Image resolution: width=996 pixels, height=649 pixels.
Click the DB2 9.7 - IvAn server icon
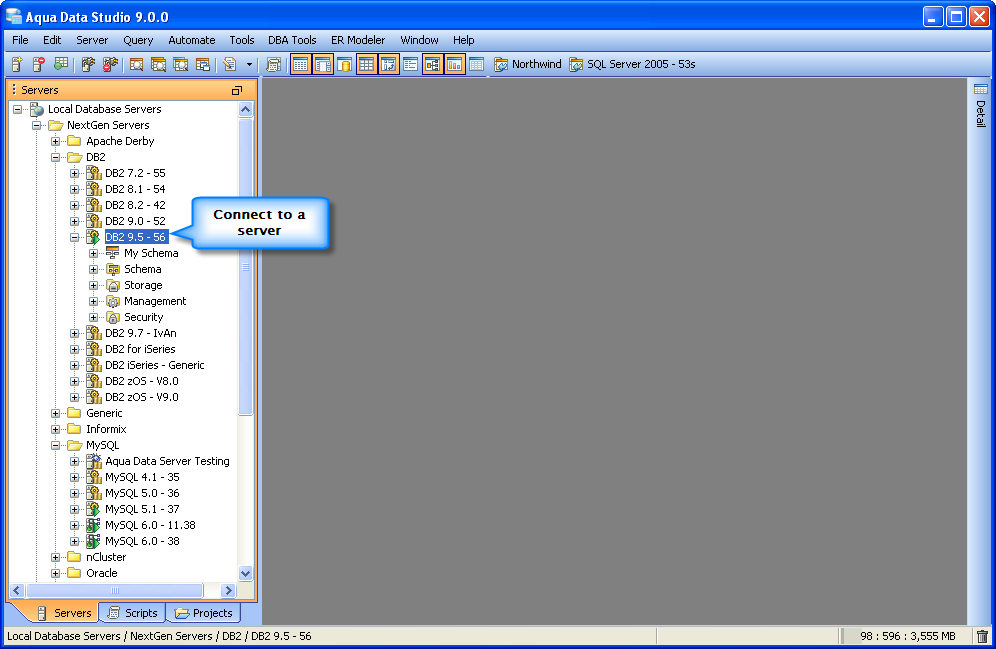tap(94, 333)
